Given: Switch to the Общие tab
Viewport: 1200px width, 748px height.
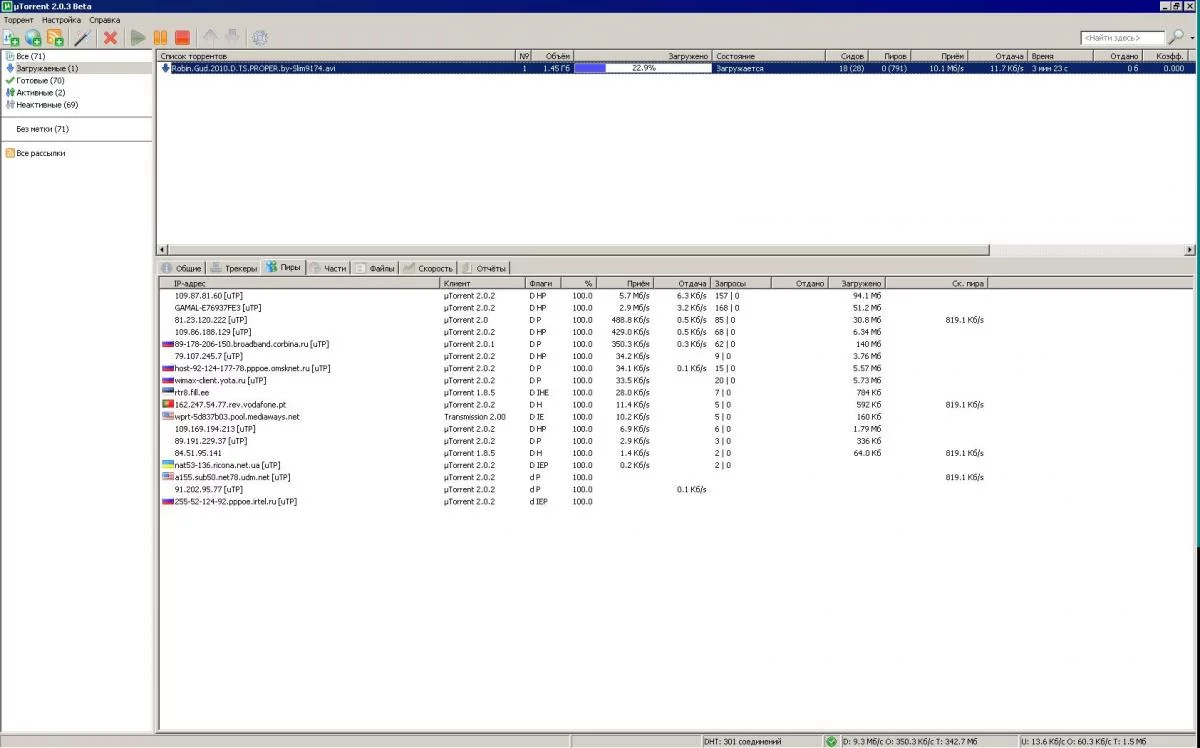Looking at the screenshot, I should (x=182, y=268).
